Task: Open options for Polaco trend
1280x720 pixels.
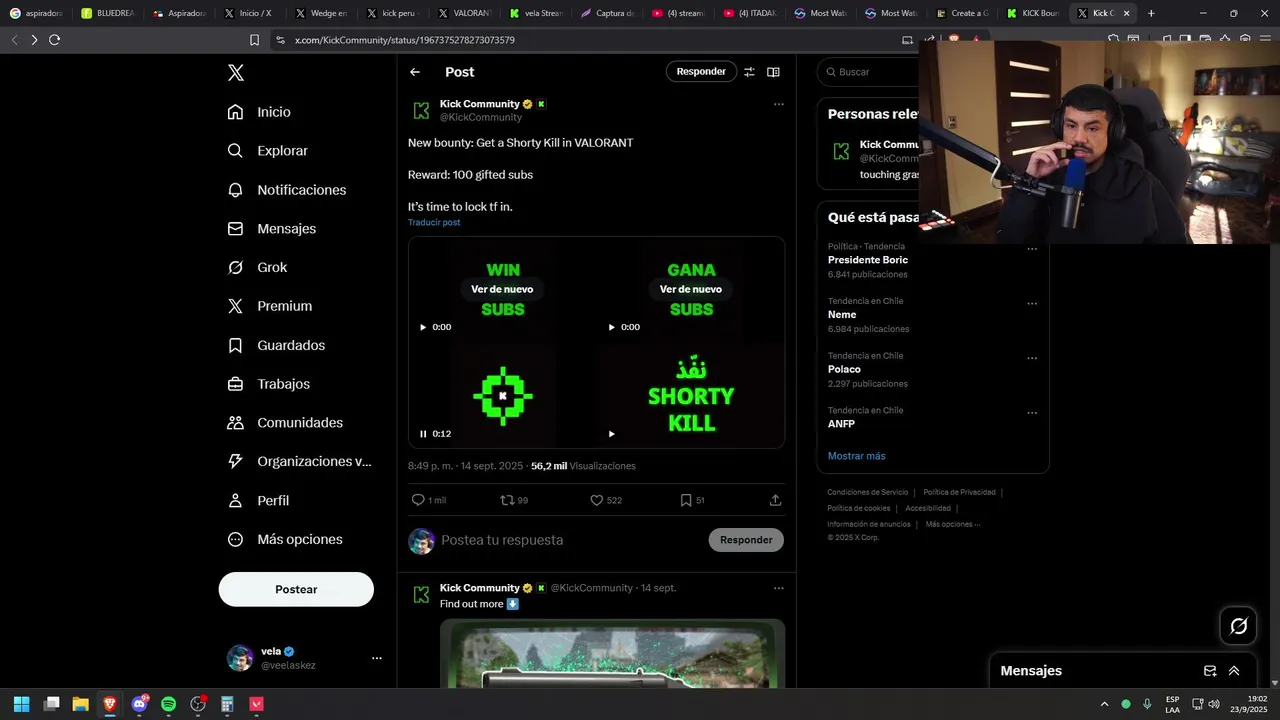Action: point(1032,358)
